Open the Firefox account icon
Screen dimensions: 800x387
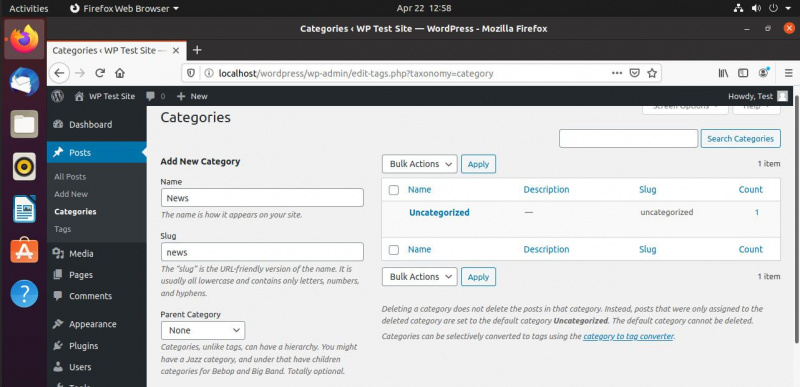764,73
